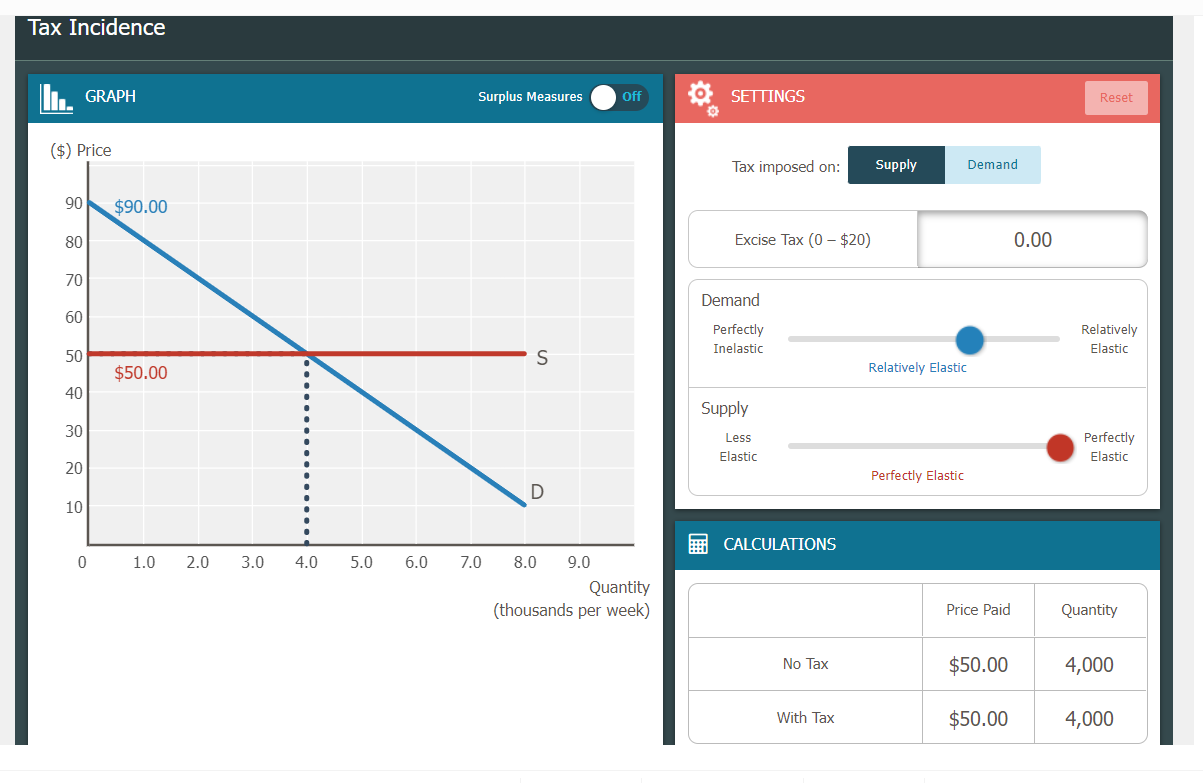The image size is (1203, 783).
Task: Select Demand for tax imposed on
Action: [992, 164]
